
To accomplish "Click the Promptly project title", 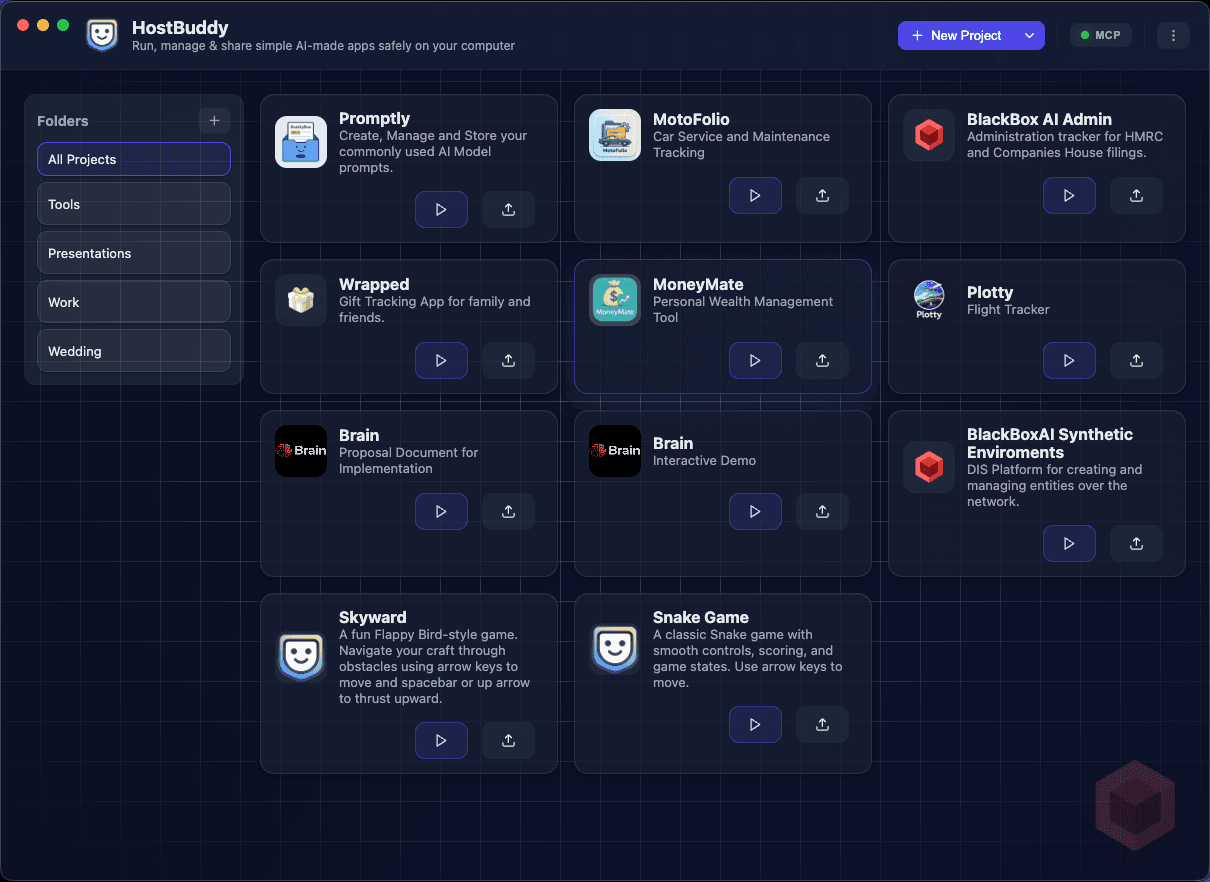I will coord(374,118).
